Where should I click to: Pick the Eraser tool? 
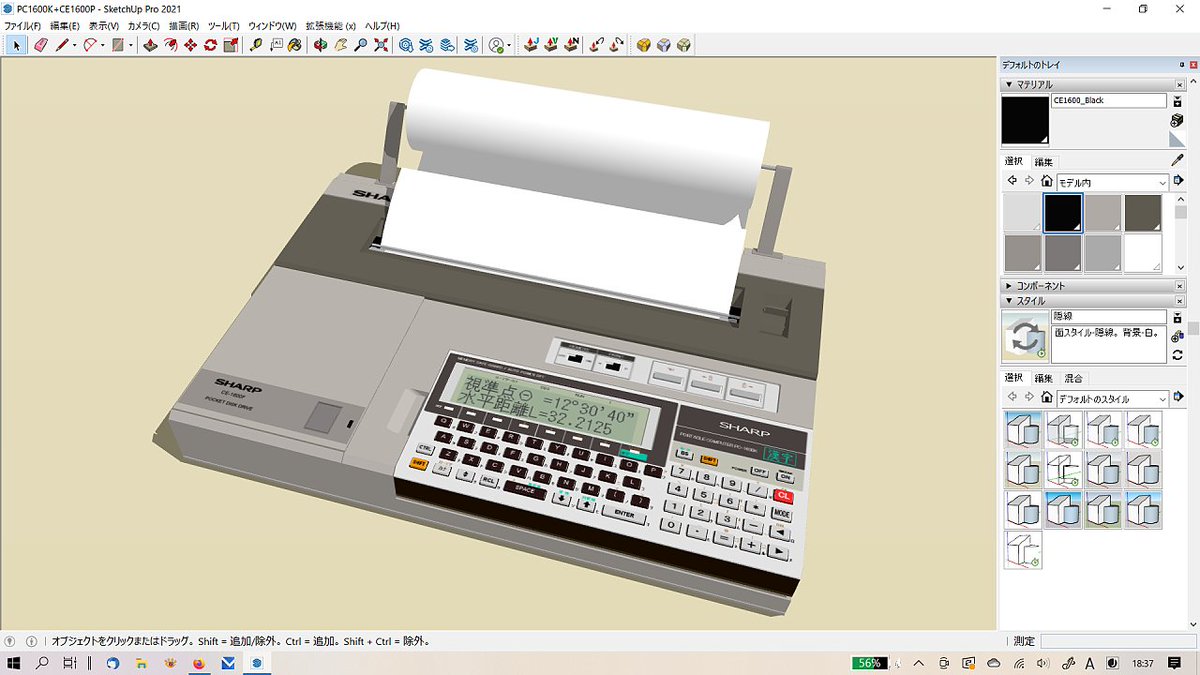41,45
